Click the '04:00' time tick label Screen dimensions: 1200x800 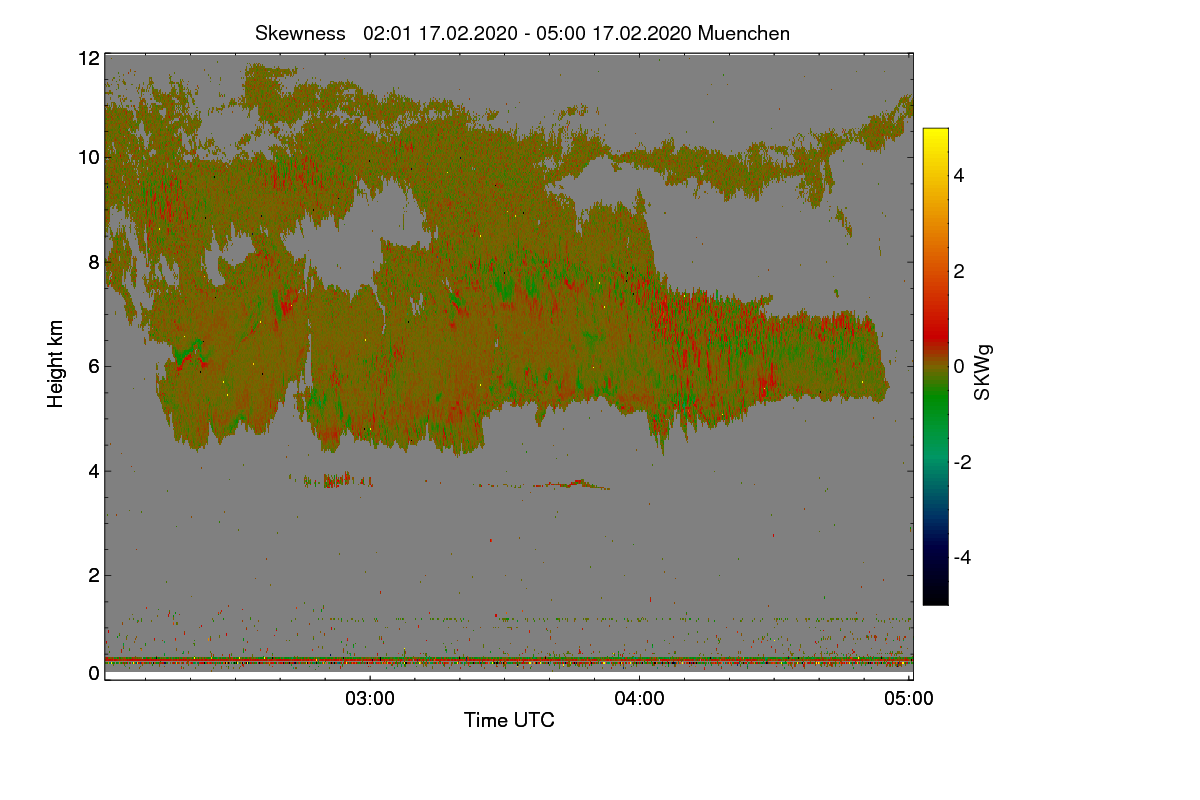(x=640, y=698)
